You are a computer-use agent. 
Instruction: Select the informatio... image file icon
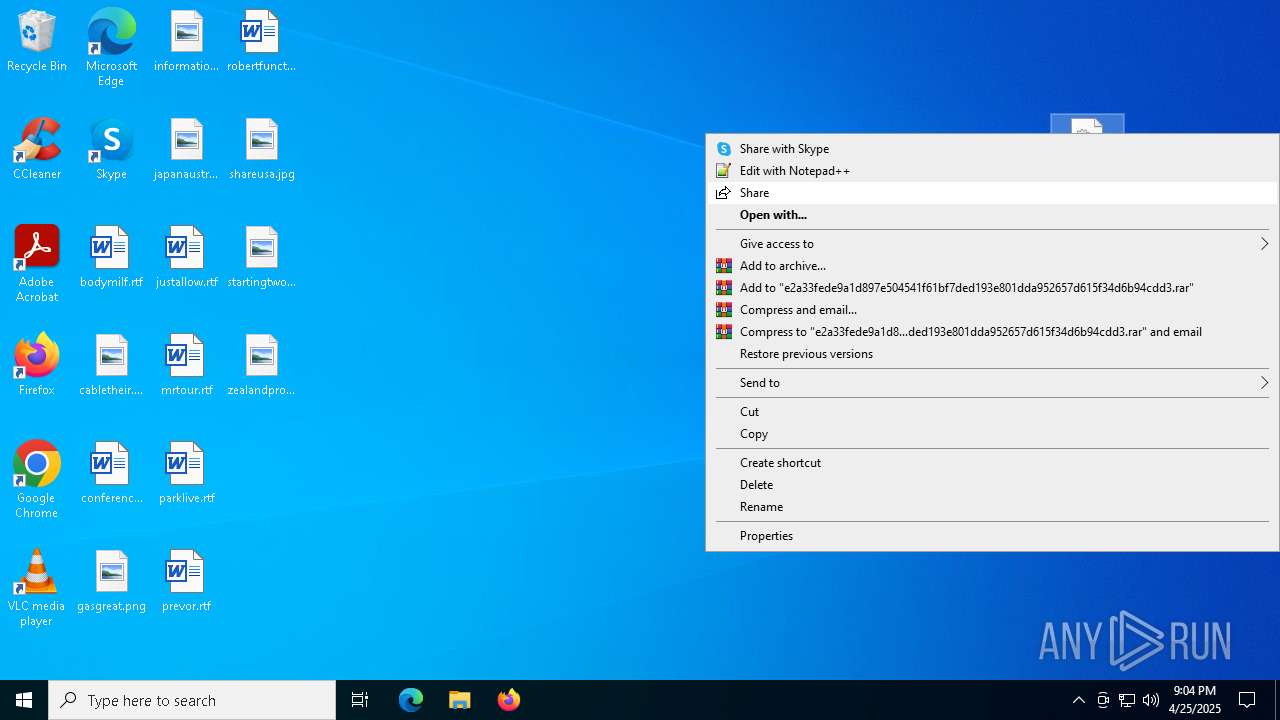click(186, 42)
